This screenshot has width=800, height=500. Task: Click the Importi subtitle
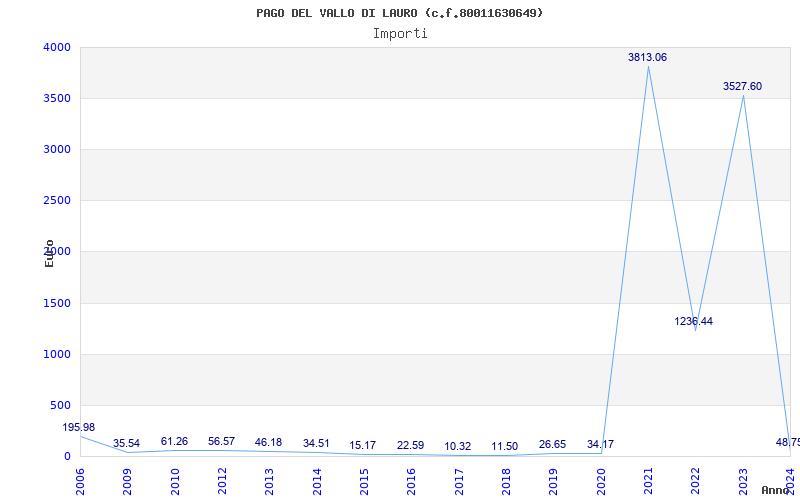tap(400, 33)
